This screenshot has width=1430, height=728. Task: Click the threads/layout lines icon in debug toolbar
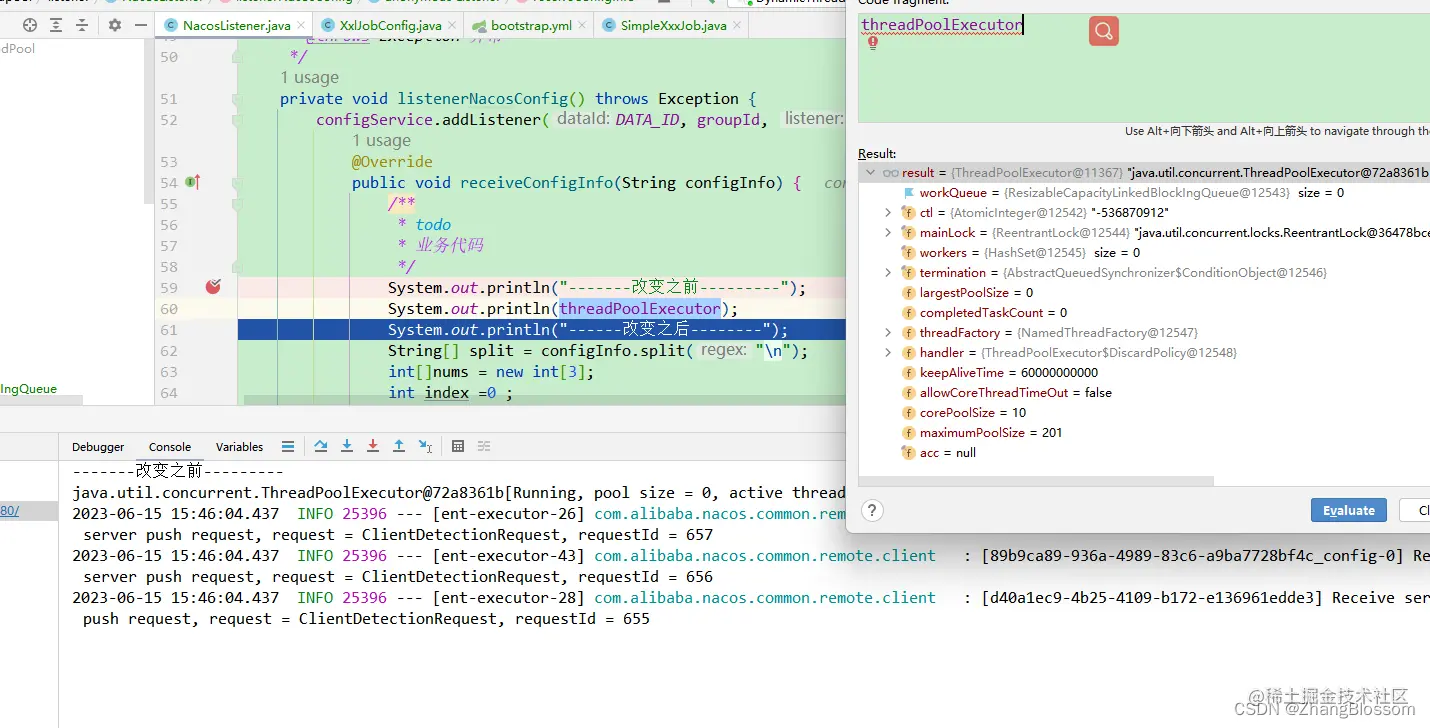coord(288,446)
